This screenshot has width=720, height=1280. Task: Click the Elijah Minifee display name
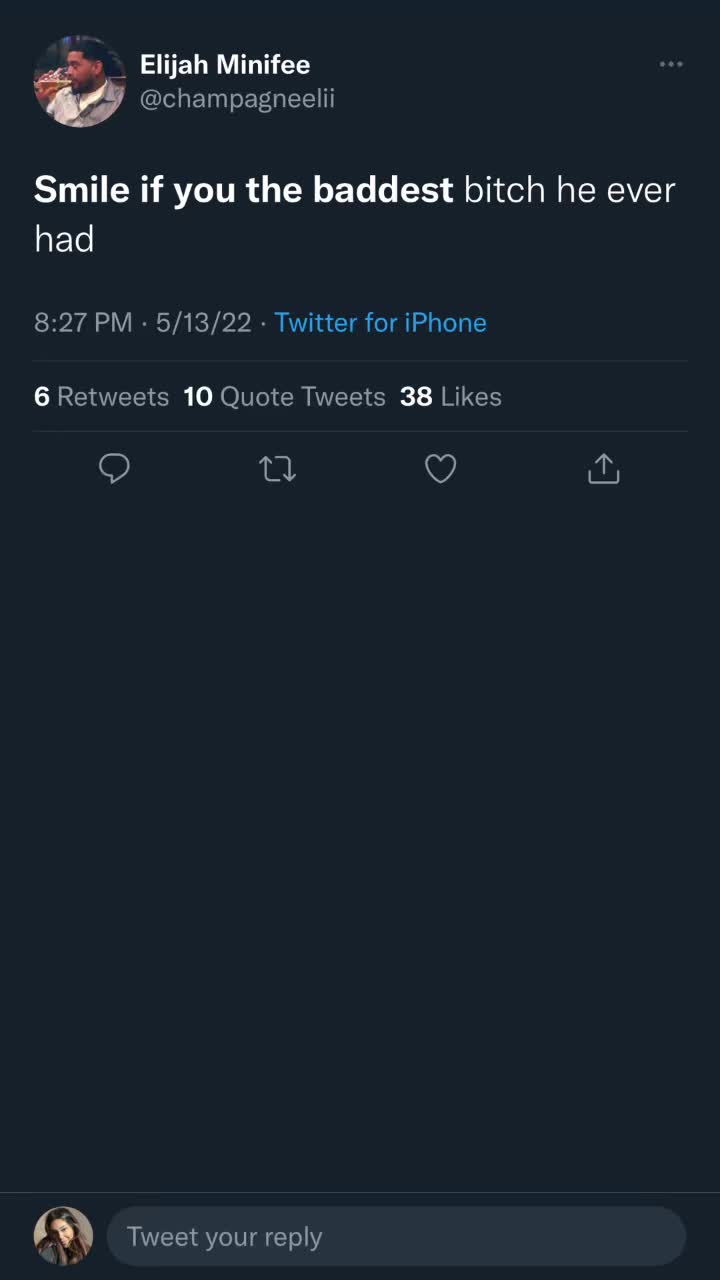coord(225,65)
